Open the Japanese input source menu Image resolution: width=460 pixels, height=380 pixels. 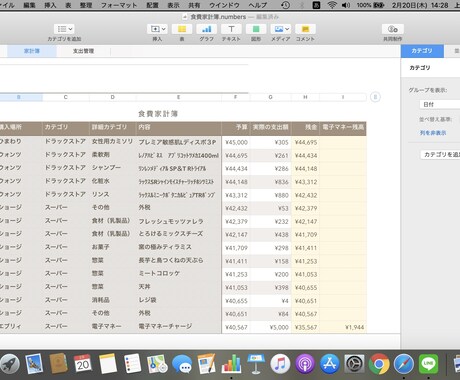[316, 5]
